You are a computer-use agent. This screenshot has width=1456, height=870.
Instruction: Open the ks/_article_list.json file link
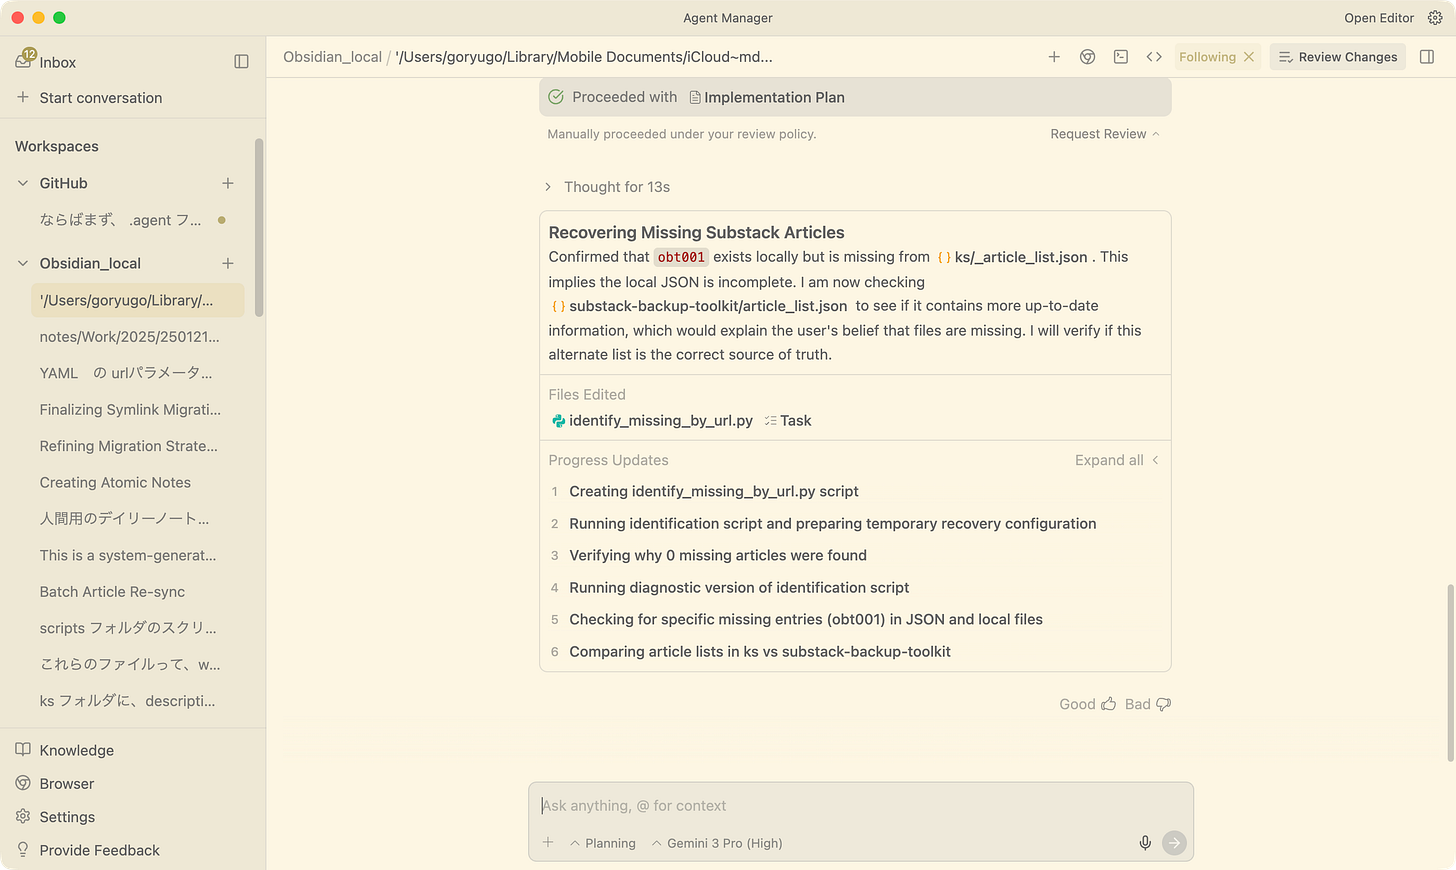pyautogui.click(x=1012, y=257)
